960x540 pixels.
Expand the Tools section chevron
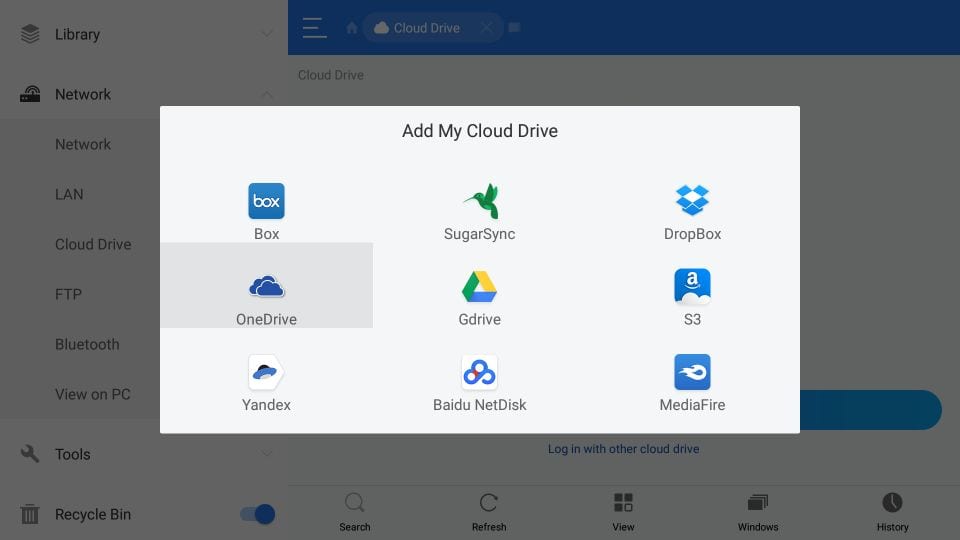[266, 454]
